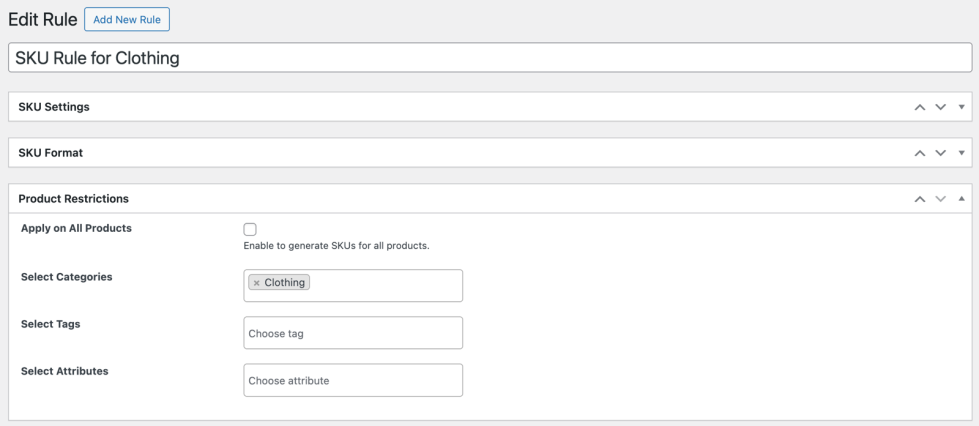Collapse the Product Restrictions panel toggle
This screenshot has height=426, width=979.
click(x=961, y=199)
